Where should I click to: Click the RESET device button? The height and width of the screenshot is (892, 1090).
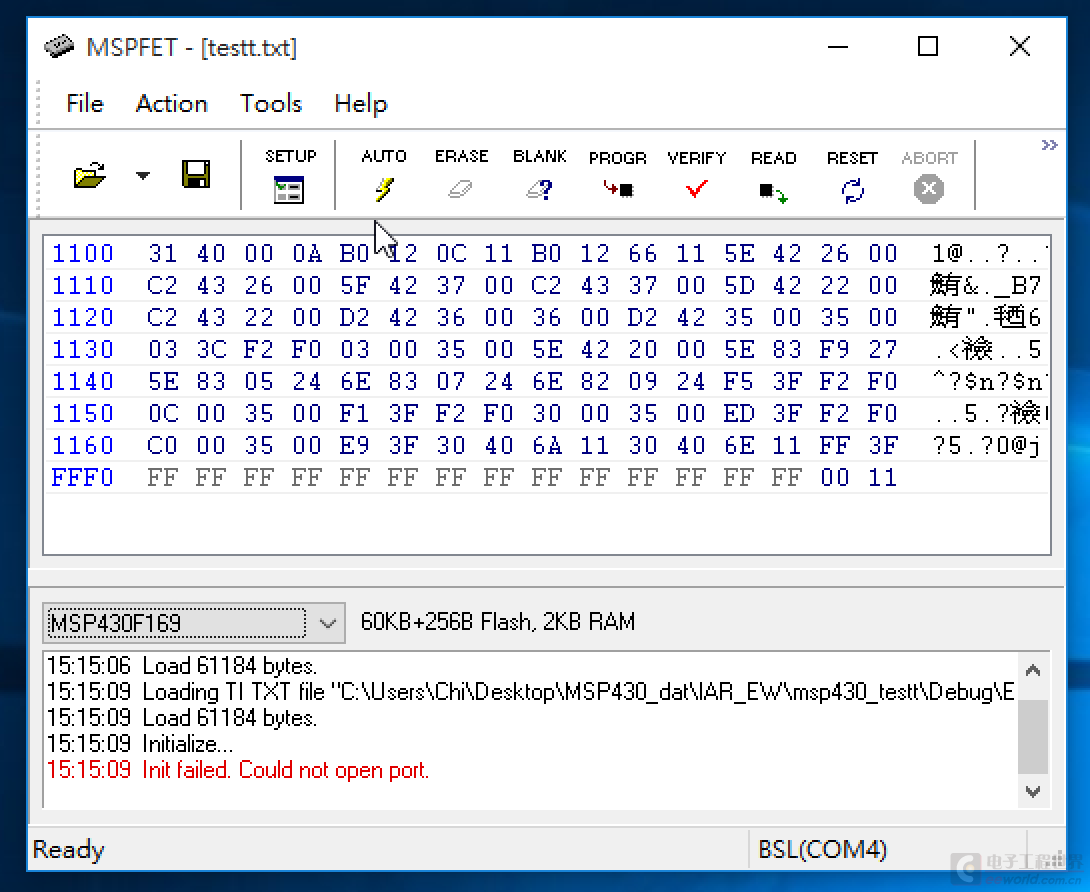(x=852, y=175)
